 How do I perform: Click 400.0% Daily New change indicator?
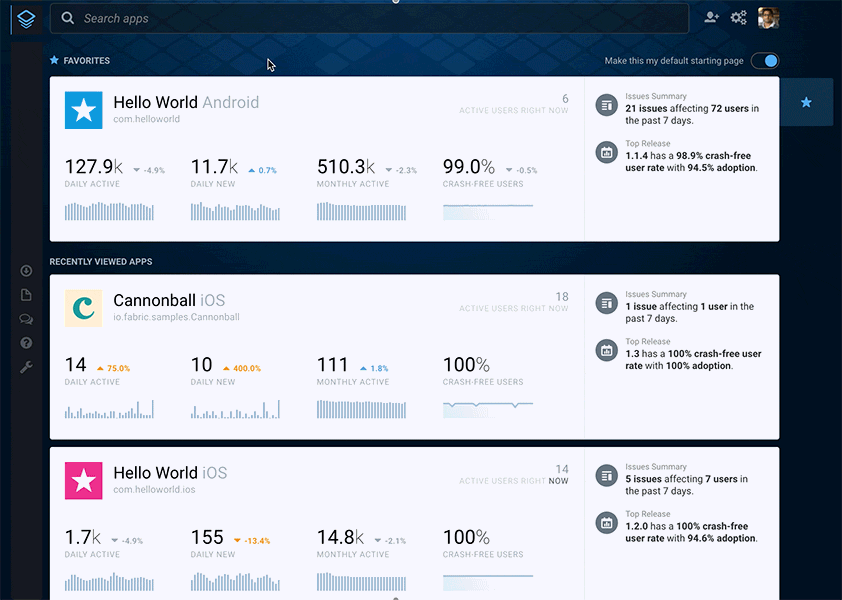[x=242, y=368]
